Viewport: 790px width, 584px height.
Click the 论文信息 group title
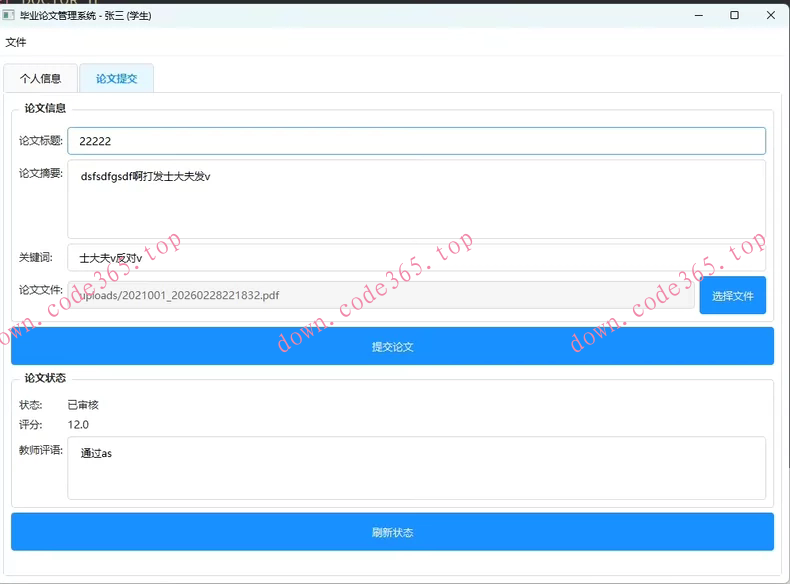tap(45, 108)
